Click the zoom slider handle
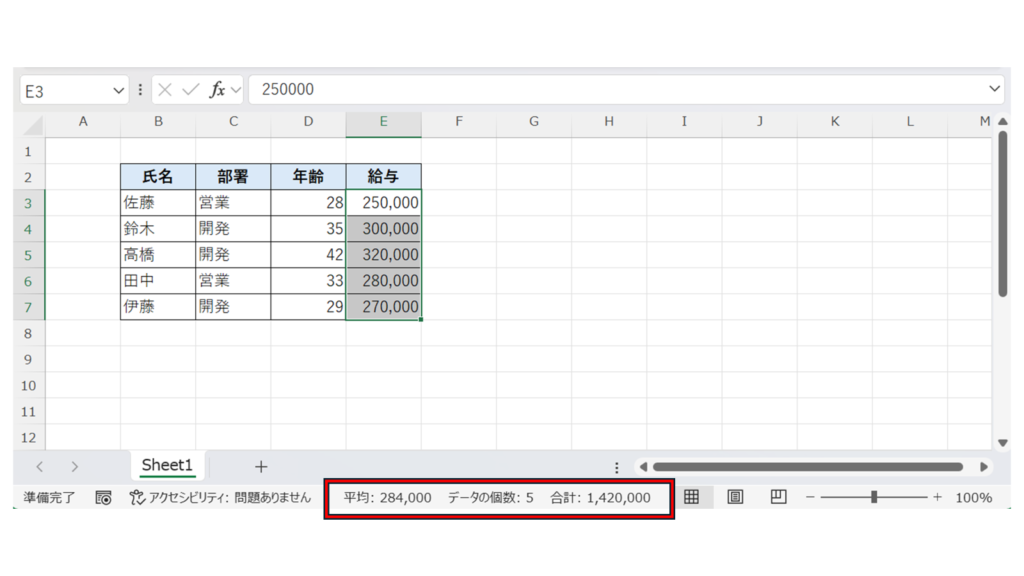 coord(874,497)
